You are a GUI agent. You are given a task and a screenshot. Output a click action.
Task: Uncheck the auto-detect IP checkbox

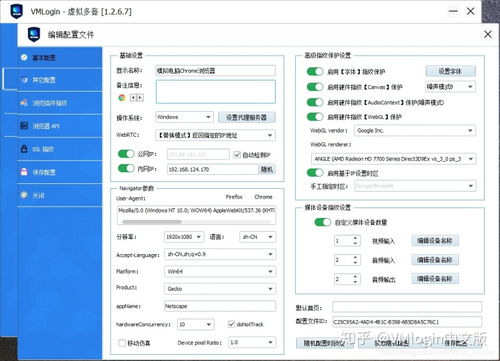click(x=237, y=155)
